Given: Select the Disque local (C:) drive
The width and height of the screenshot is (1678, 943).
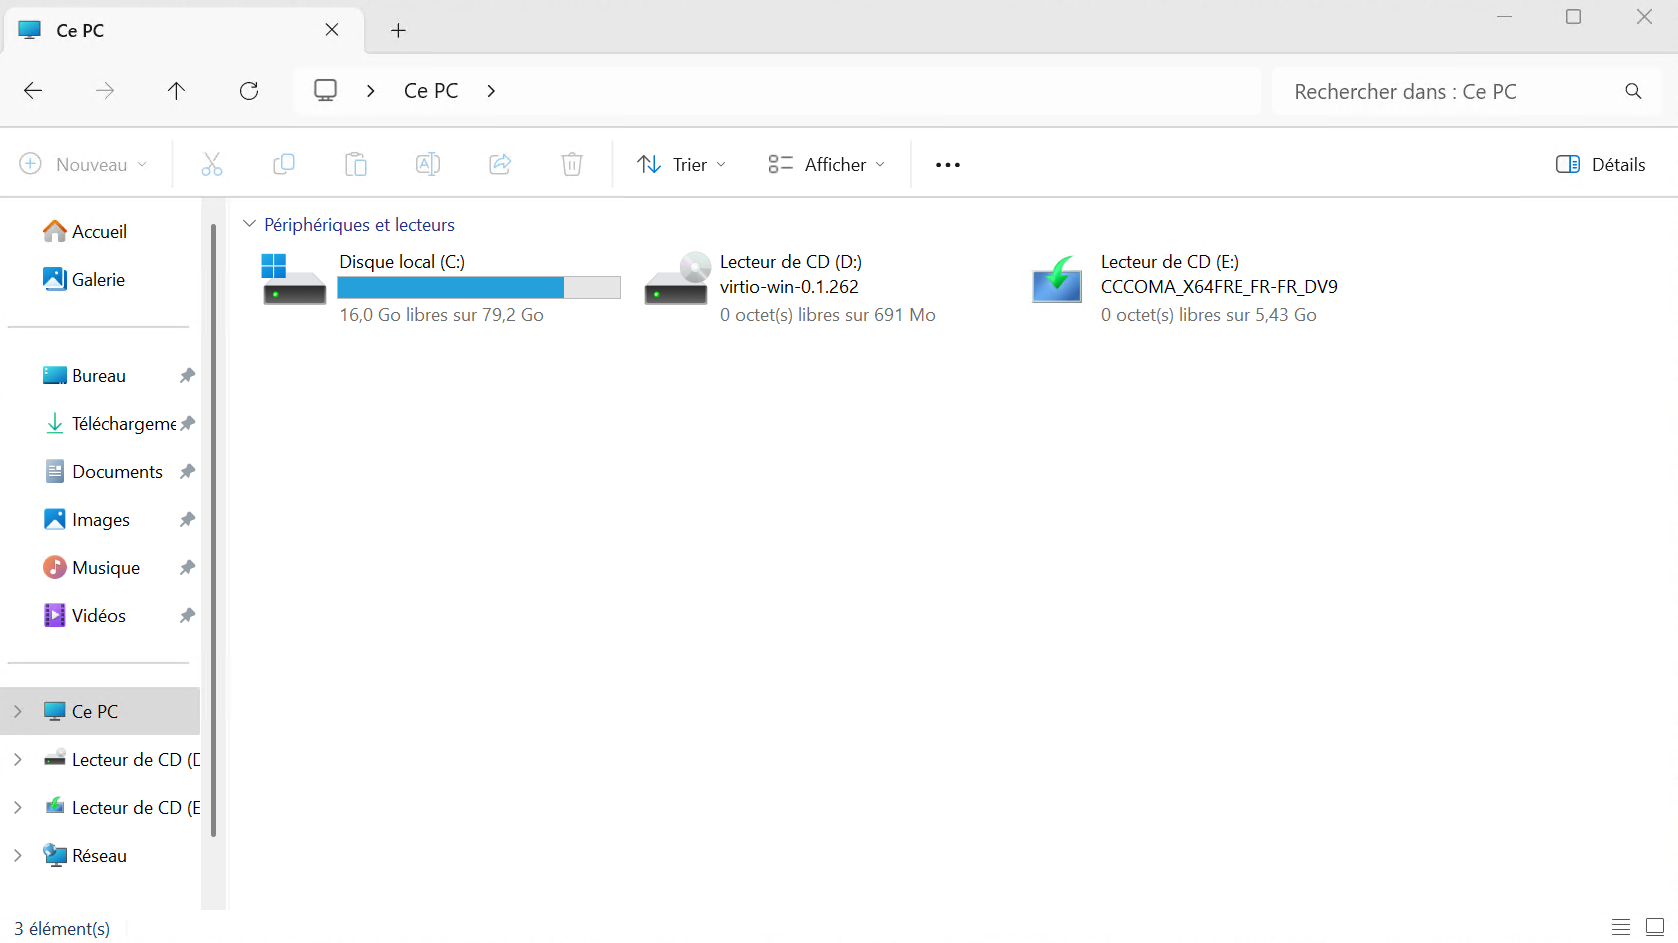Looking at the screenshot, I should point(440,288).
